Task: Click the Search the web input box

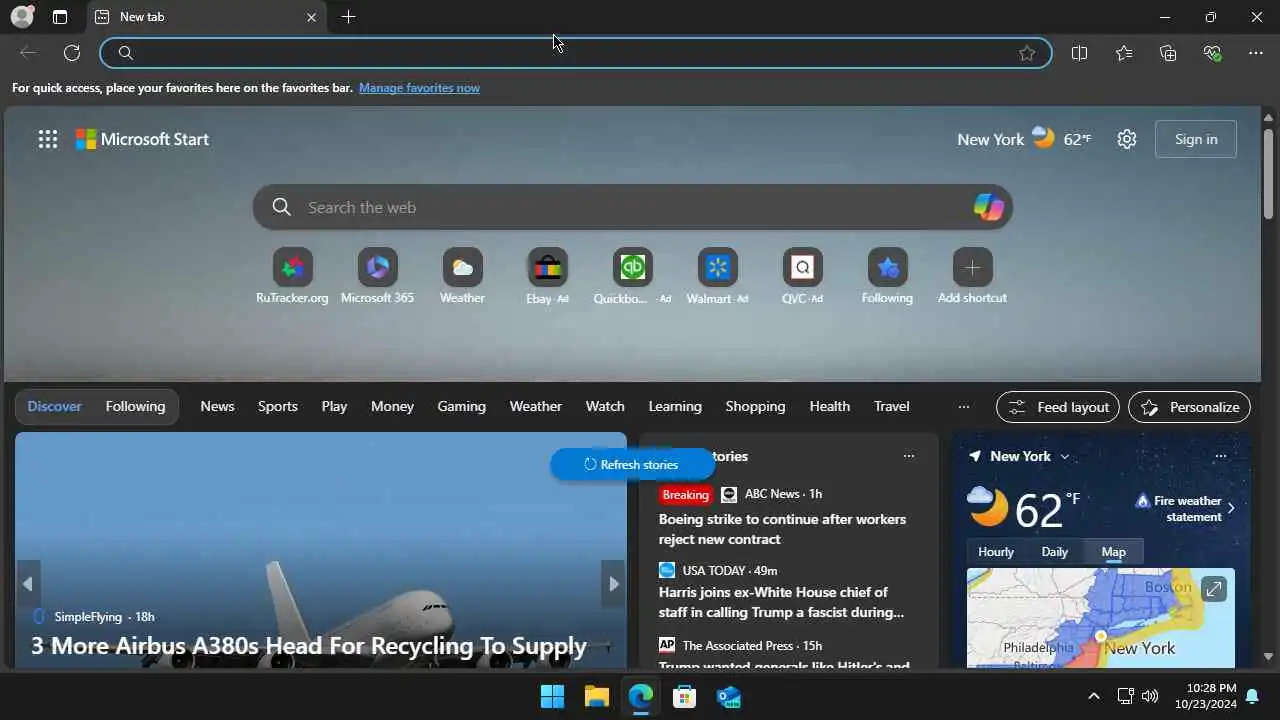Action: (x=632, y=207)
